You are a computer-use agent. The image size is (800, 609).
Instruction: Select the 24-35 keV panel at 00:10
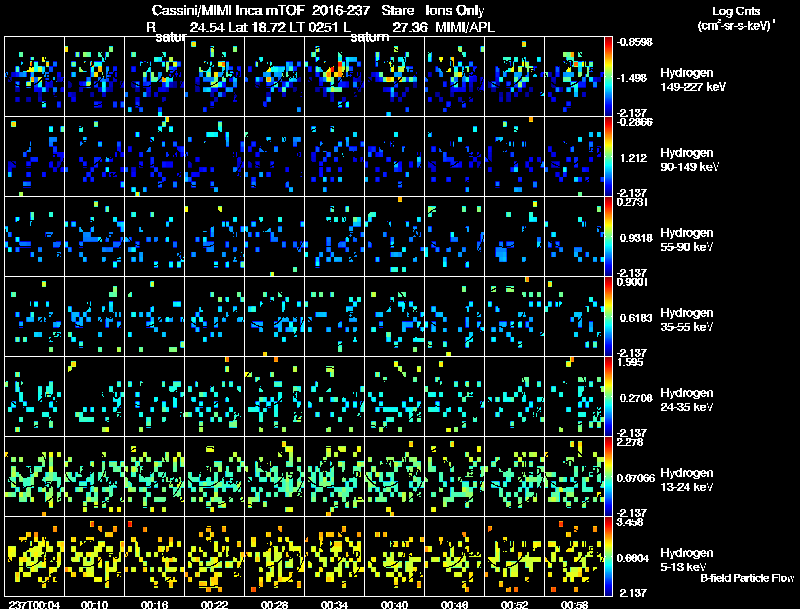click(x=94, y=396)
